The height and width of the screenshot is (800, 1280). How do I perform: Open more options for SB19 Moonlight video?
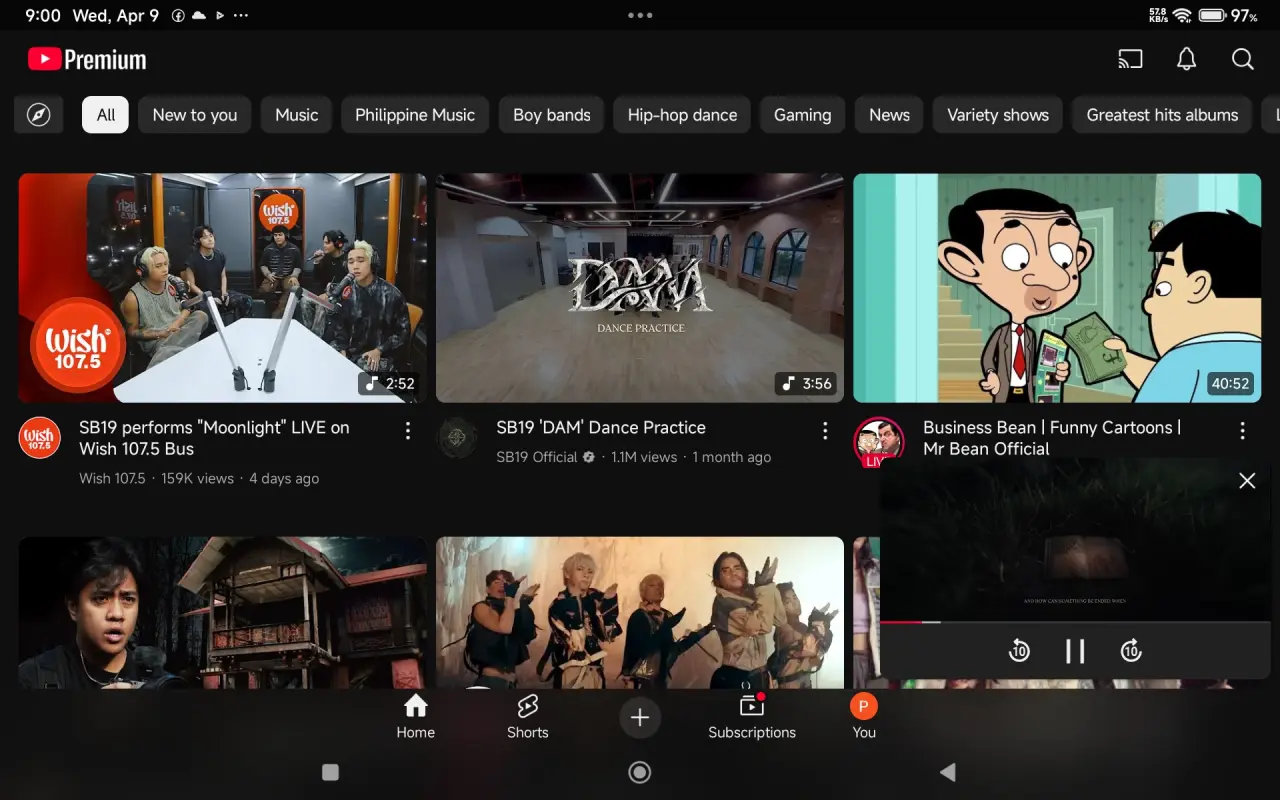408,431
